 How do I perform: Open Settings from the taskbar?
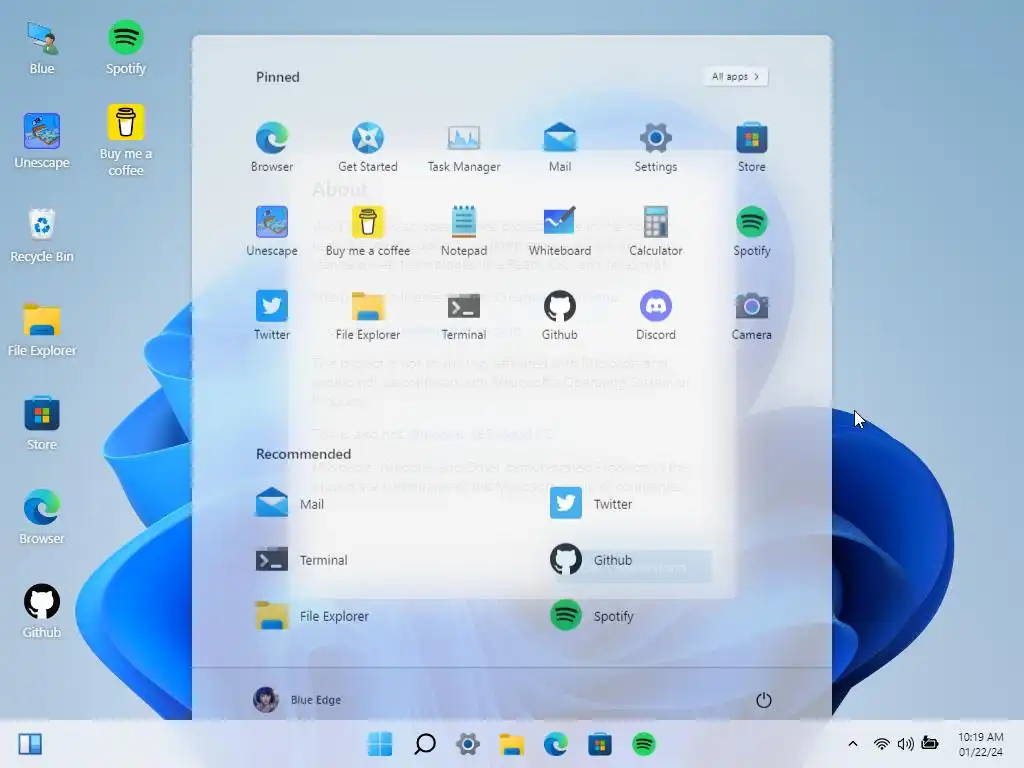tap(468, 744)
